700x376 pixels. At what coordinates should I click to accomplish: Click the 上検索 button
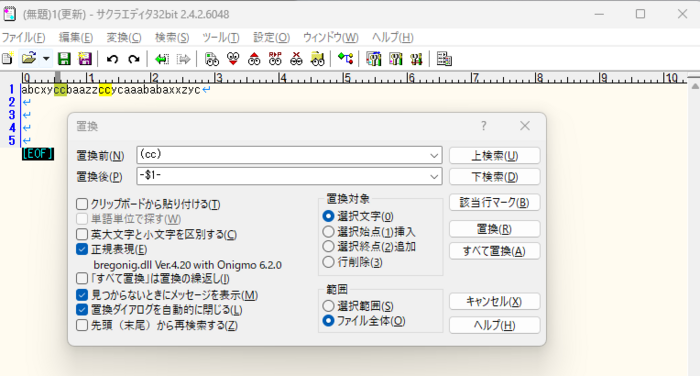495,155
